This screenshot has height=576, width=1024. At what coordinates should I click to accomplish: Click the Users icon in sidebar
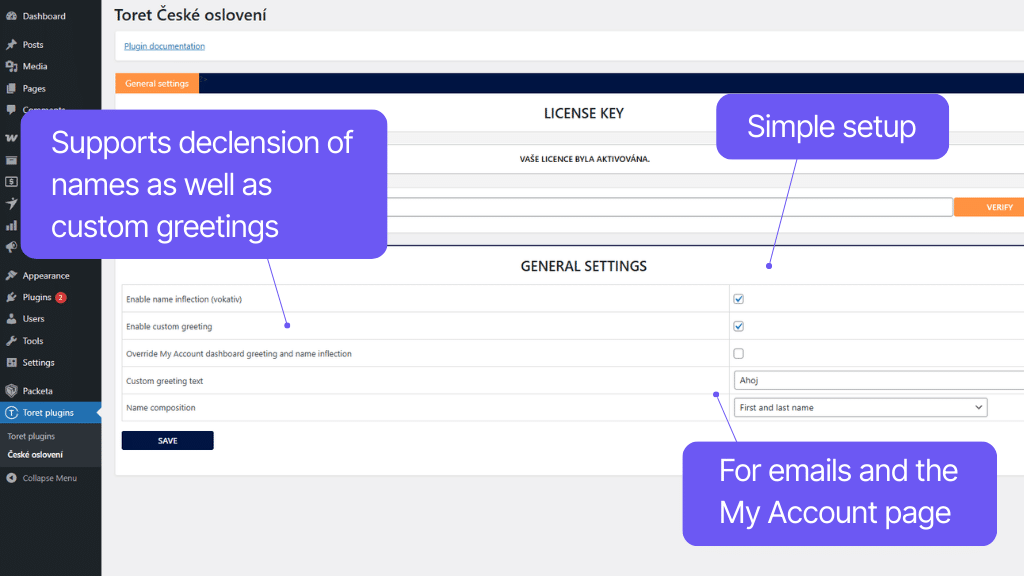tap(11, 319)
